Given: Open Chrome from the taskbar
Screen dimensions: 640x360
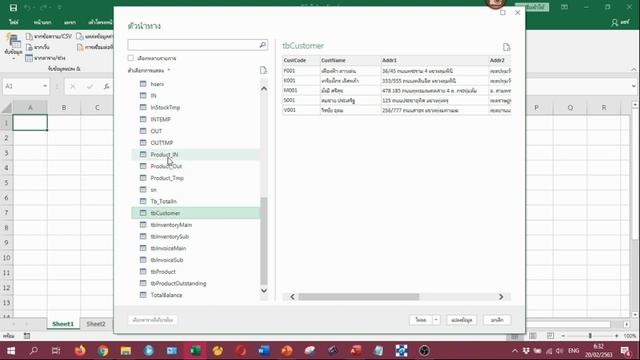Looking at the screenshot, I should point(103,351).
